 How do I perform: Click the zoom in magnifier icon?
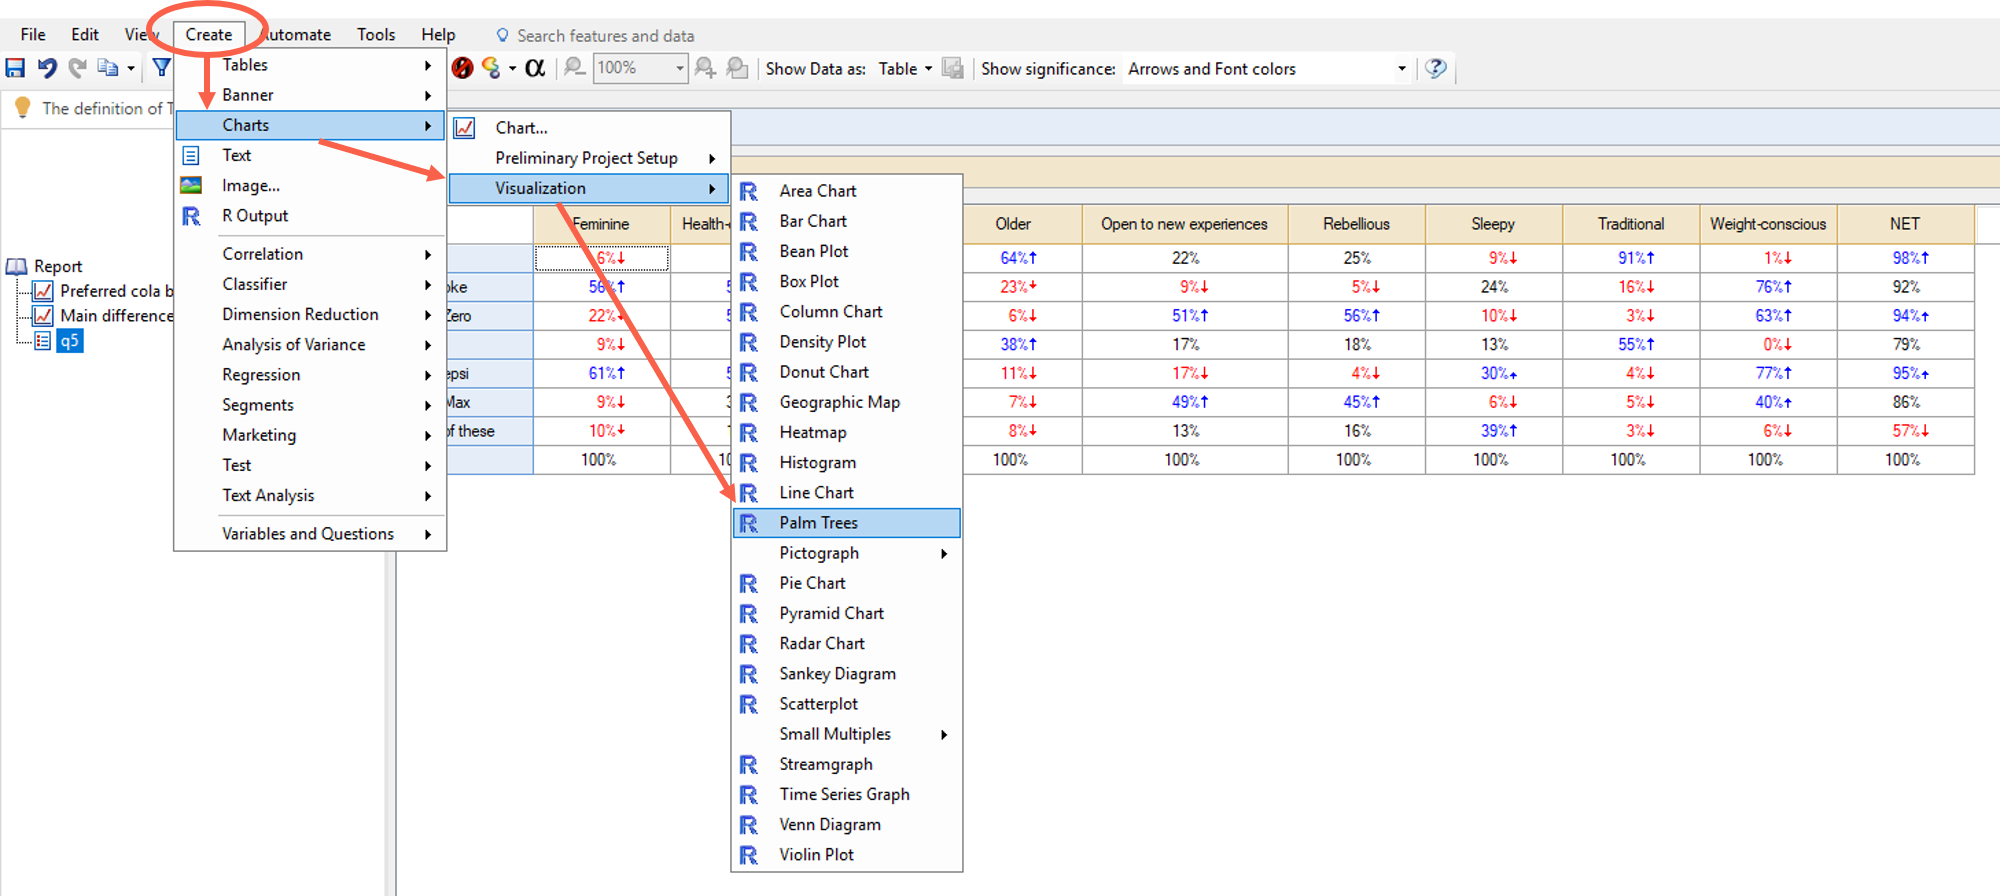705,68
